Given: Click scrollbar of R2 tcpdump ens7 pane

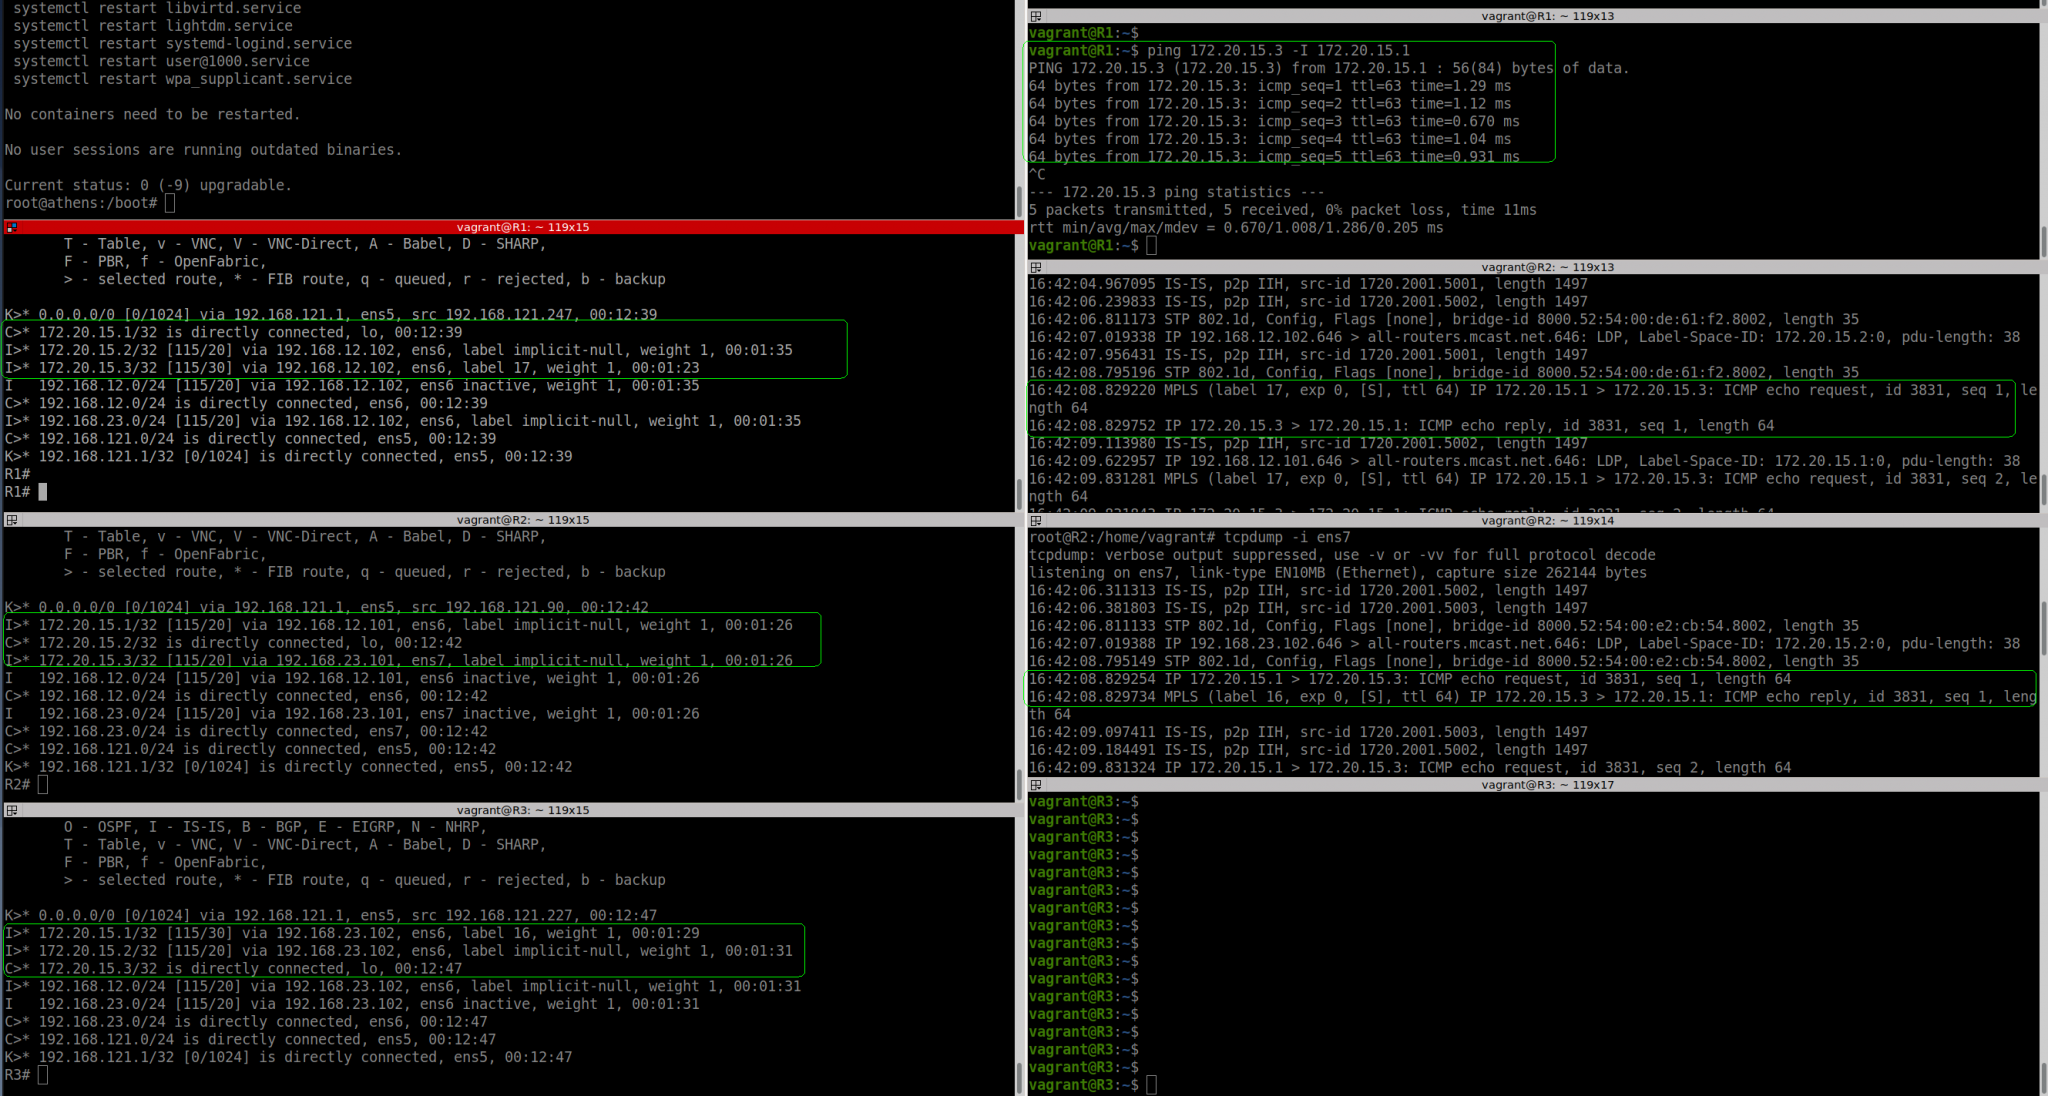Looking at the screenshot, I should point(2043,652).
